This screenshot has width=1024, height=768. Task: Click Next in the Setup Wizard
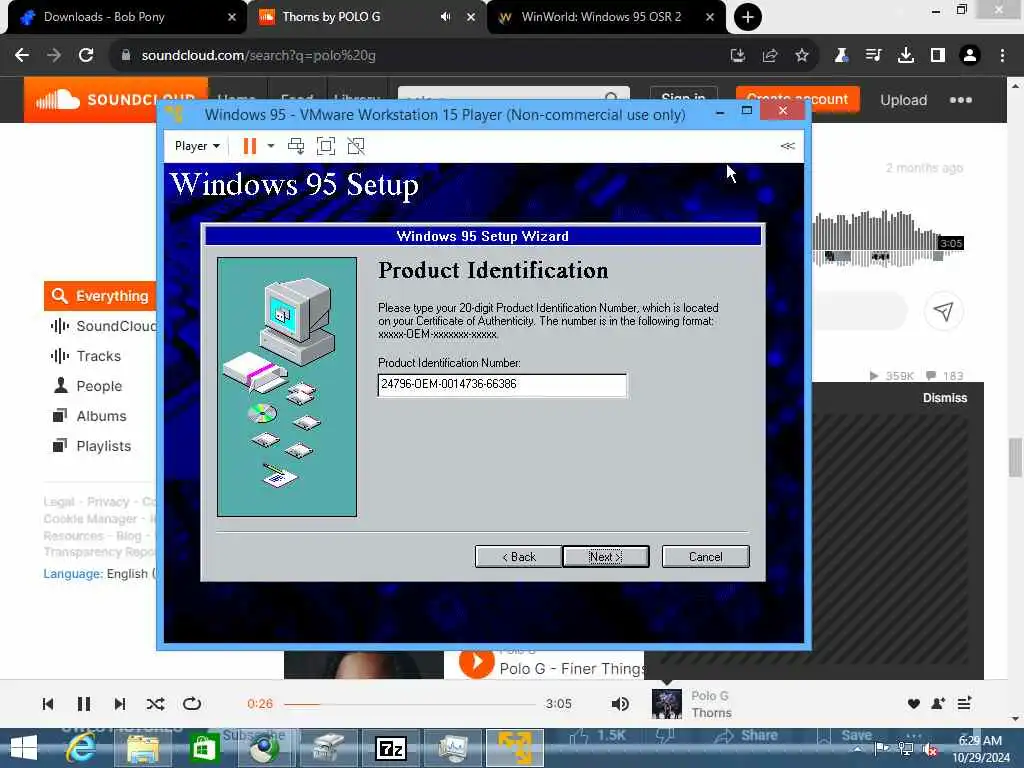605,556
